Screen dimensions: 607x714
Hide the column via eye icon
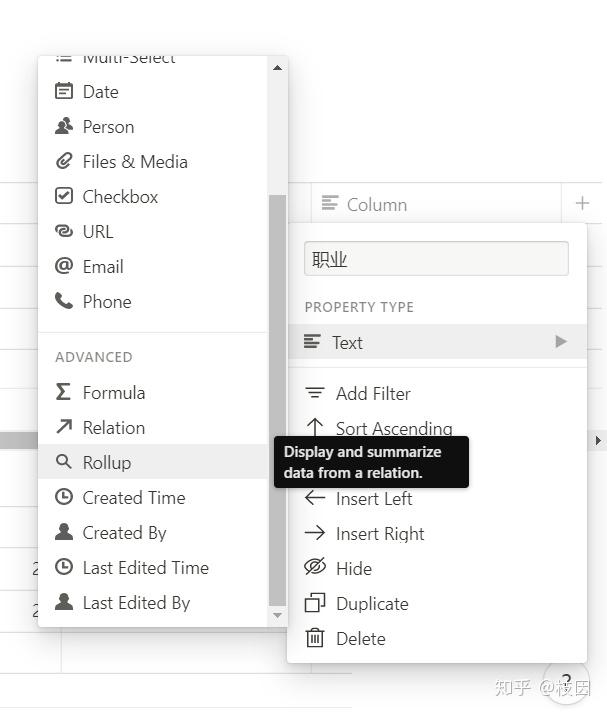point(315,568)
